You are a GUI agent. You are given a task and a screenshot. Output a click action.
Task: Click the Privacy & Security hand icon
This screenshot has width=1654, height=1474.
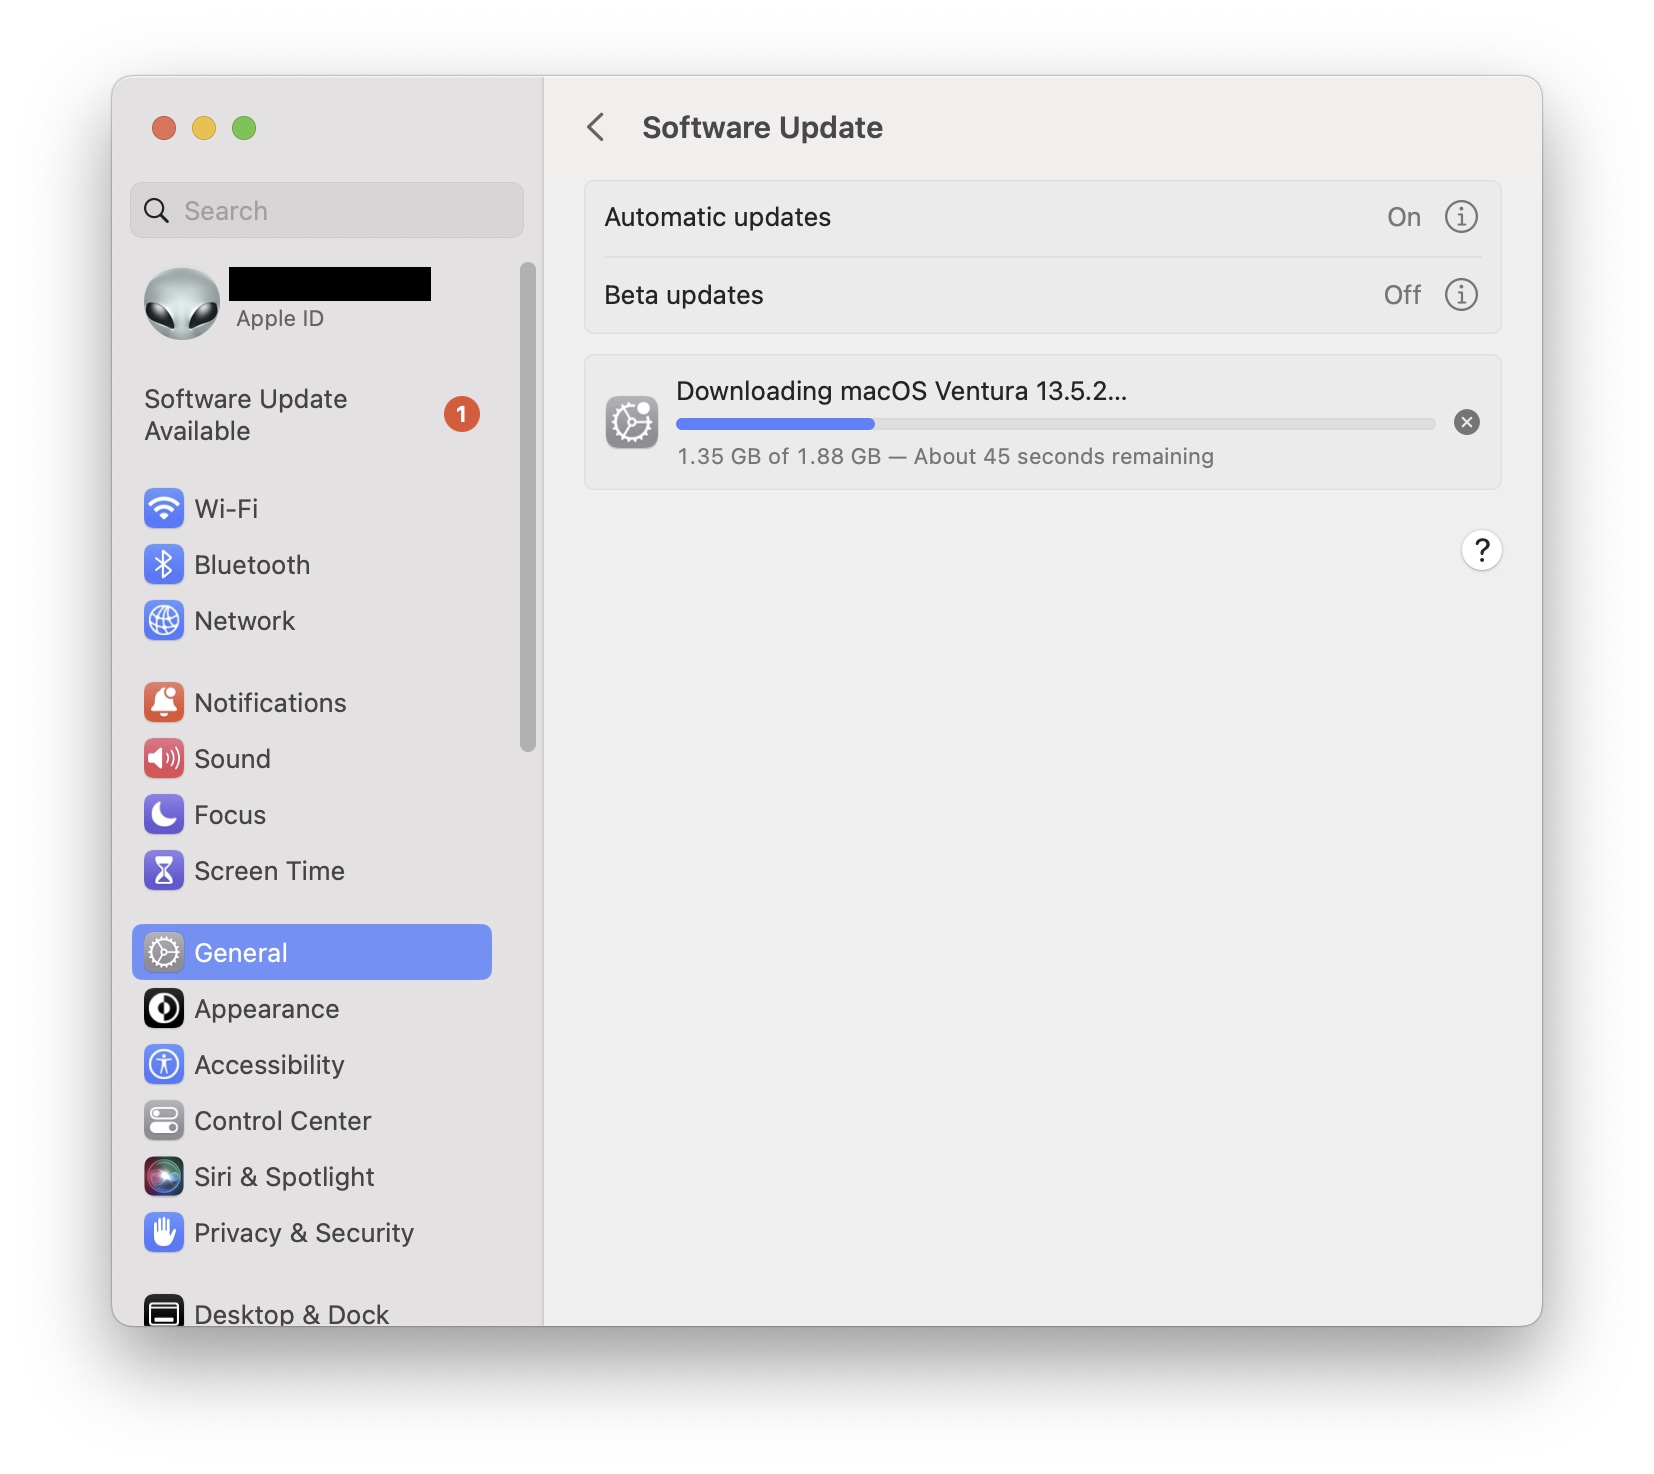(164, 1232)
